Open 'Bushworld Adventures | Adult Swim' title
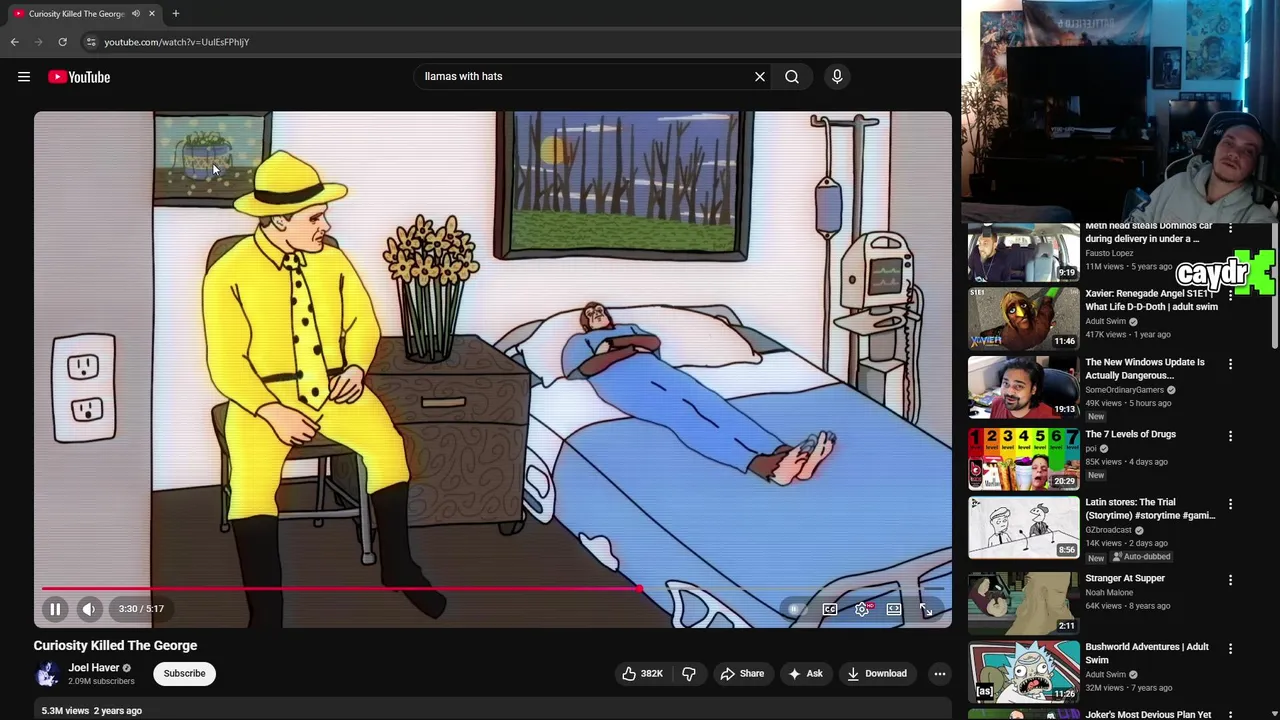Image resolution: width=1280 pixels, height=720 pixels. point(1147,653)
